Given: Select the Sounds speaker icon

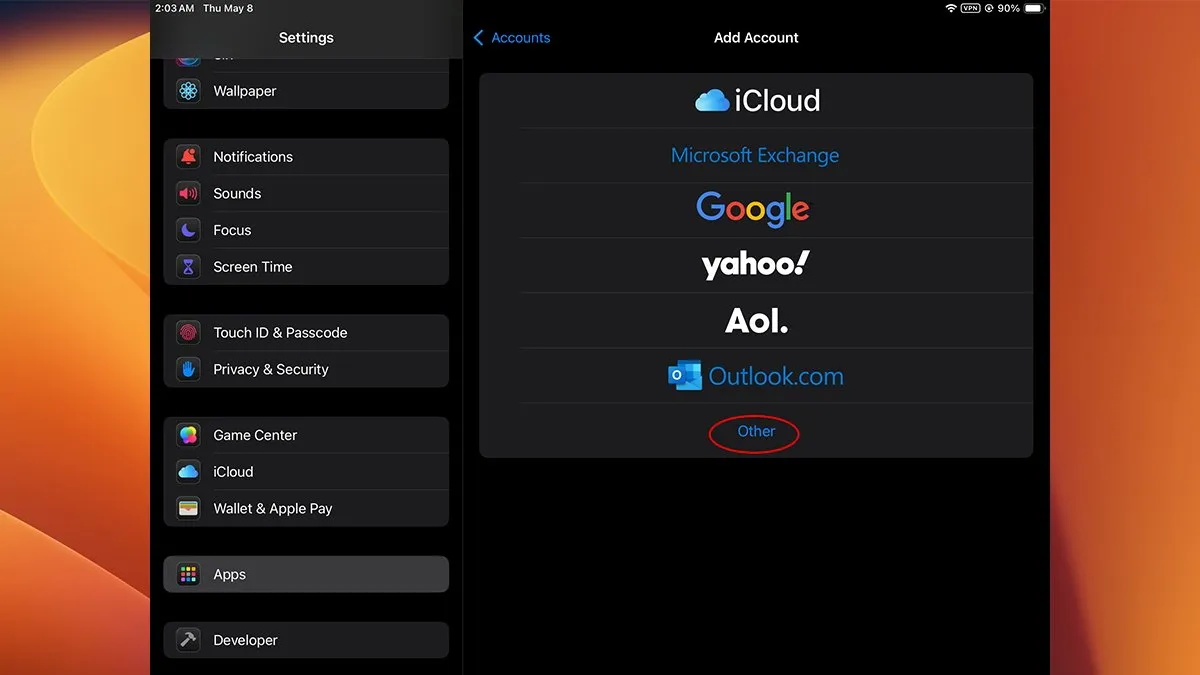Looking at the screenshot, I should click(188, 193).
